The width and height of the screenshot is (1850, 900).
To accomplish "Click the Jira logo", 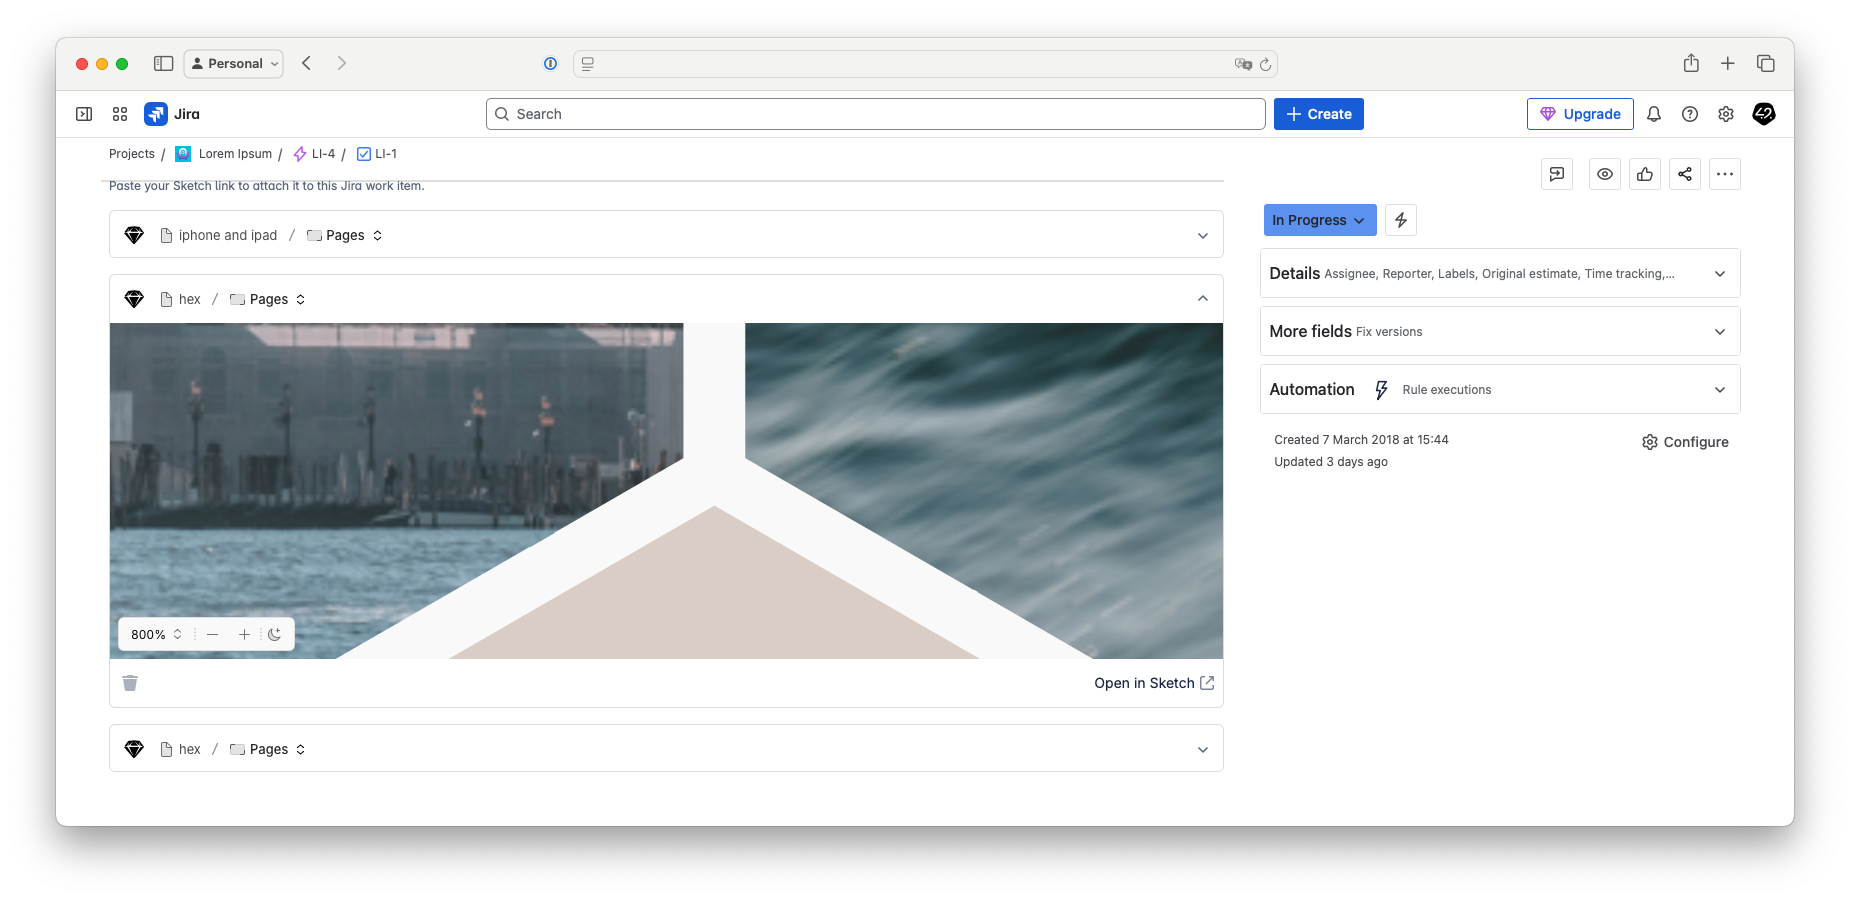I will (x=172, y=114).
